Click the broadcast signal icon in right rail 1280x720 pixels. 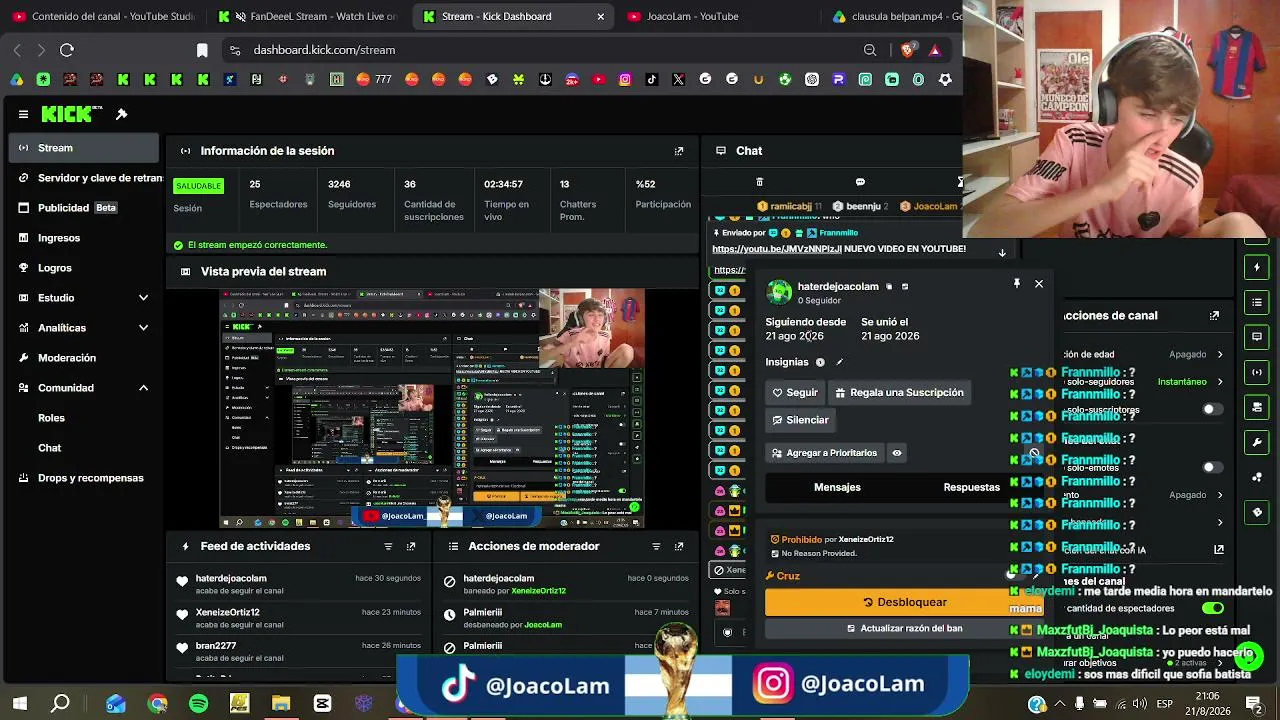1257,372
